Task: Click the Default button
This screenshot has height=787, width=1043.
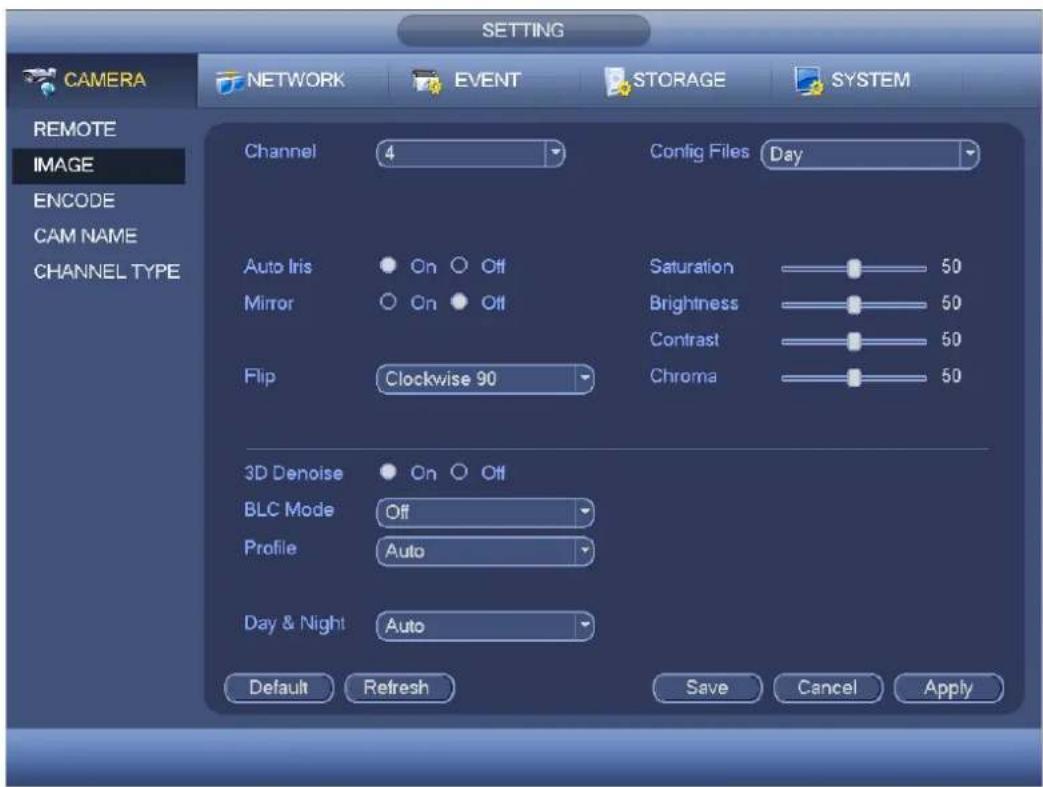Action: (x=279, y=688)
